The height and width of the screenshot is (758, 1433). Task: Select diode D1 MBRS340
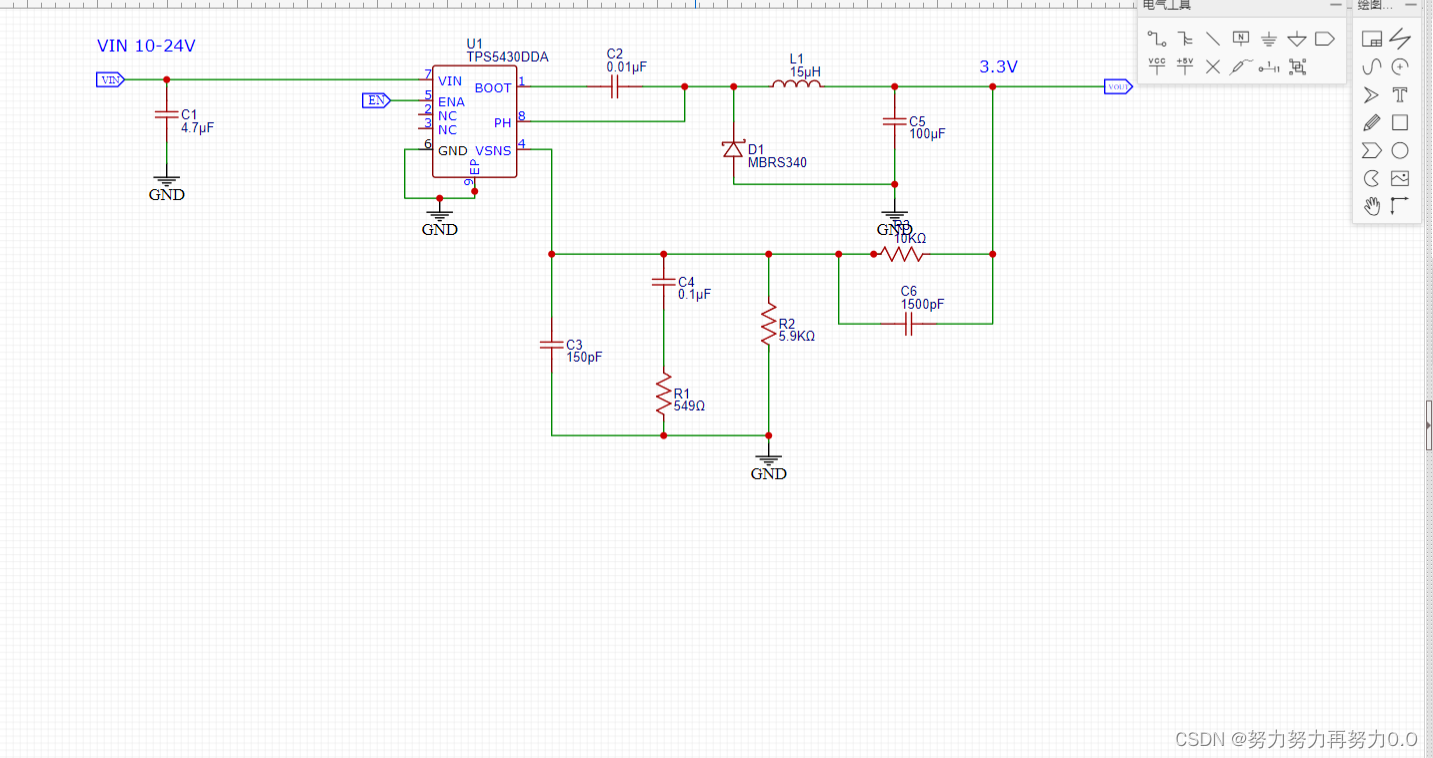click(x=733, y=149)
